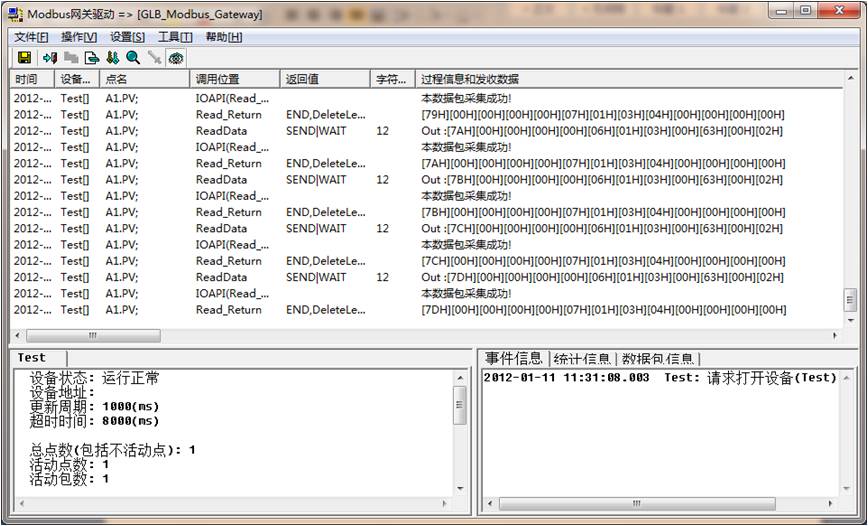Open the 工具[T] menu
The width and height of the screenshot is (868, 526).
point(175,37)
